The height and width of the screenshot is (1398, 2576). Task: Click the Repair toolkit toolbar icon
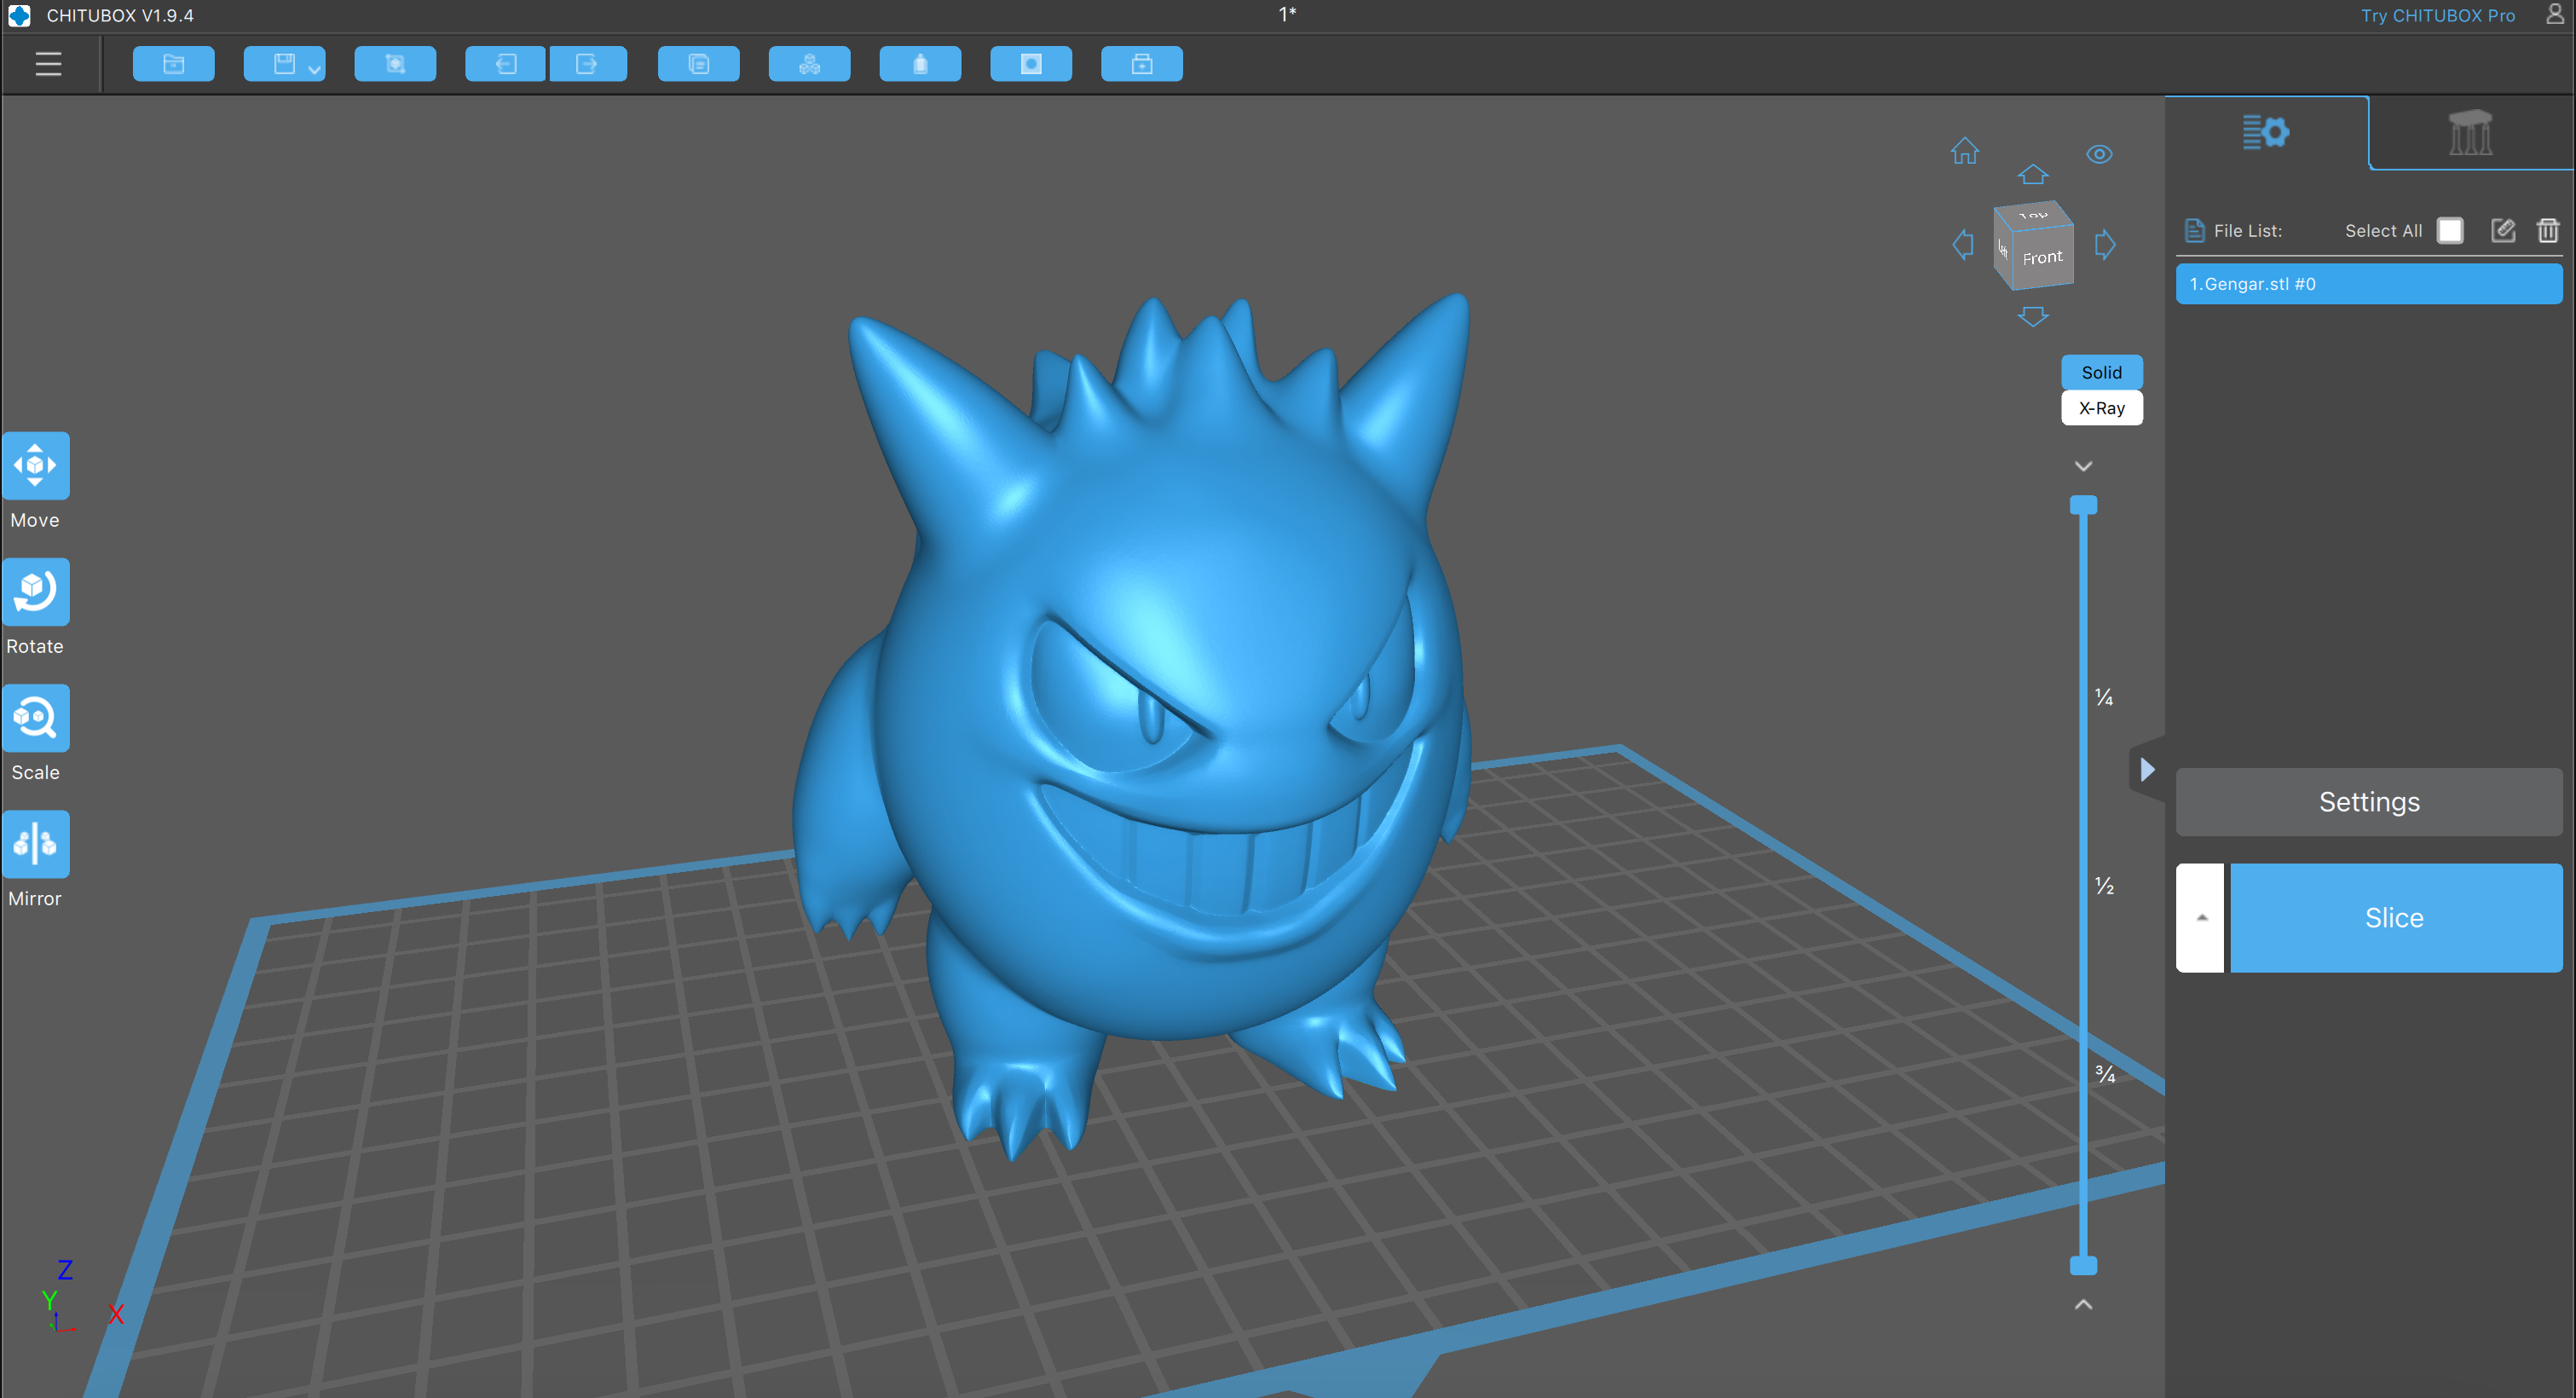coord(1141,64)
